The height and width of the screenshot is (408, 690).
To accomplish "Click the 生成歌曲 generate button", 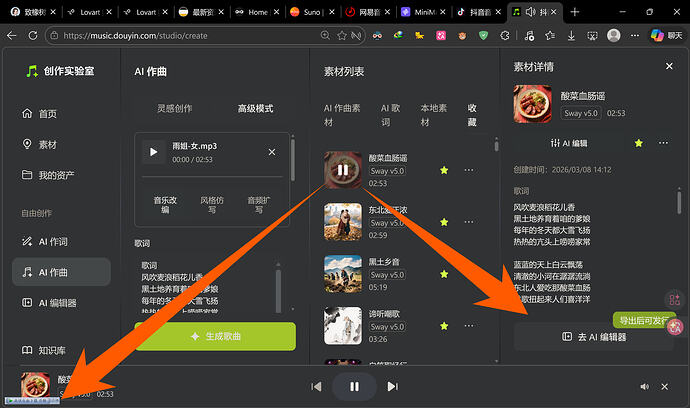I will (215, 336).
